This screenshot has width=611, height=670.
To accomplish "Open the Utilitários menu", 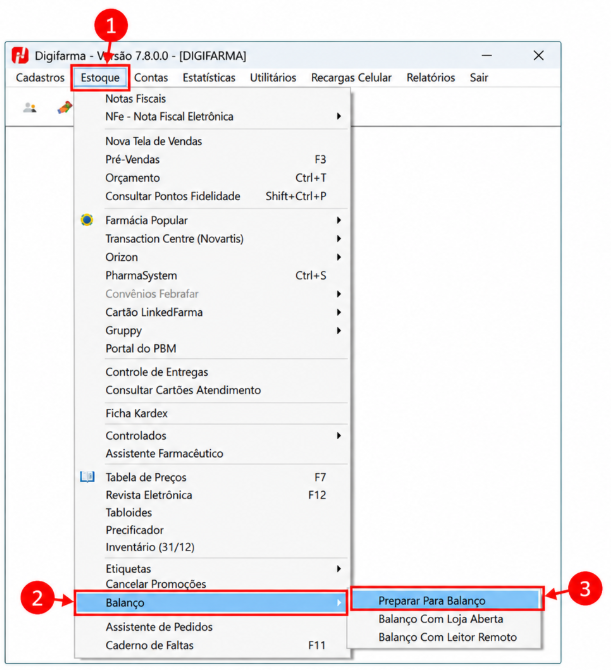I will coord(273,78).
